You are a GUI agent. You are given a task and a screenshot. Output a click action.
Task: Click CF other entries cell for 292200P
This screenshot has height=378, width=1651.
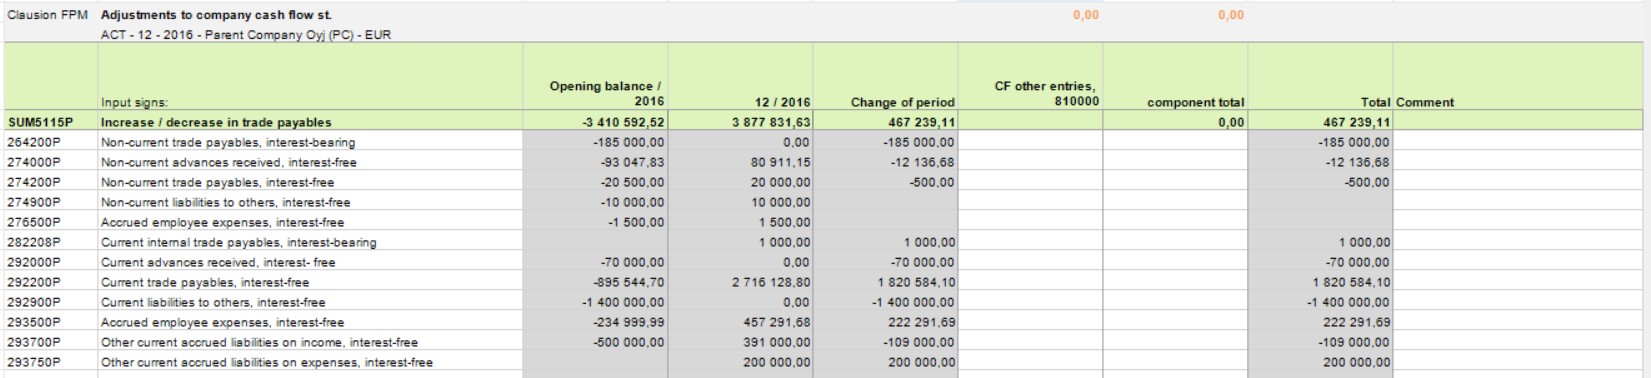[x=1030, y=282]
